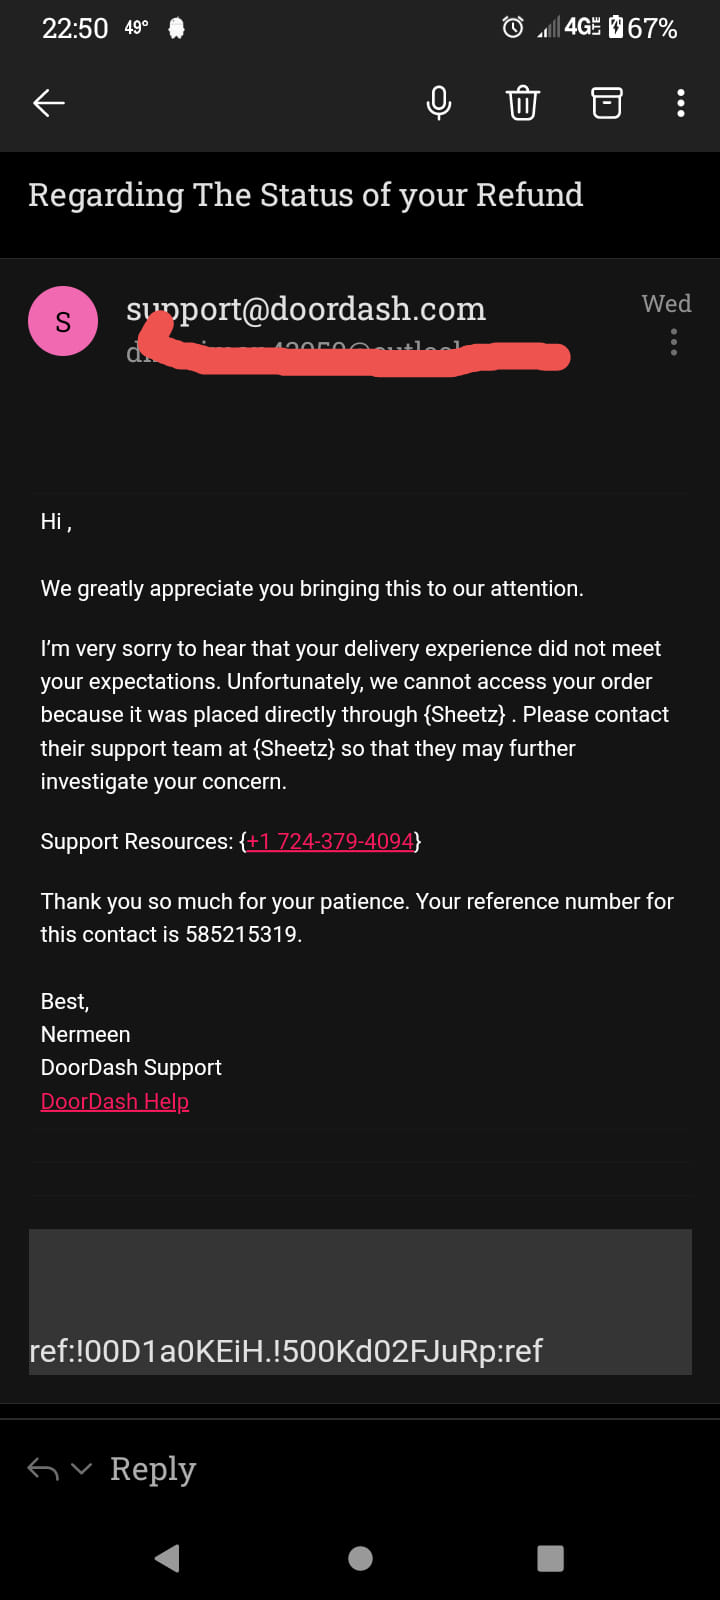This screenshot has height=1600, width=720.
Task: Tap the back arrow icon
Action: coord(48,102)
